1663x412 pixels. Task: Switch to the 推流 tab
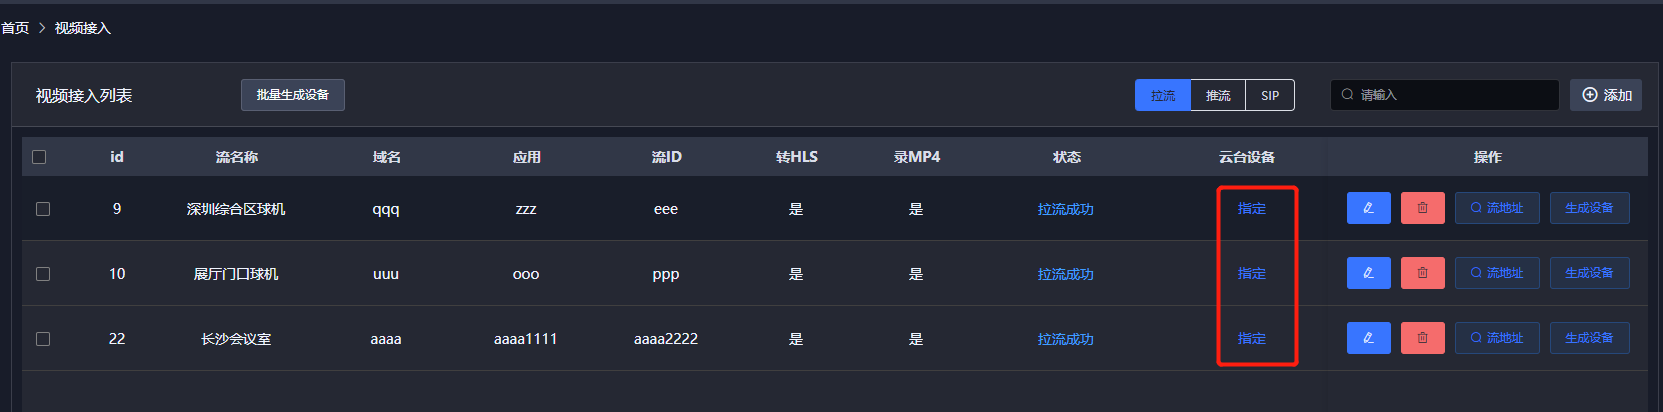(x=1218, y=95)
